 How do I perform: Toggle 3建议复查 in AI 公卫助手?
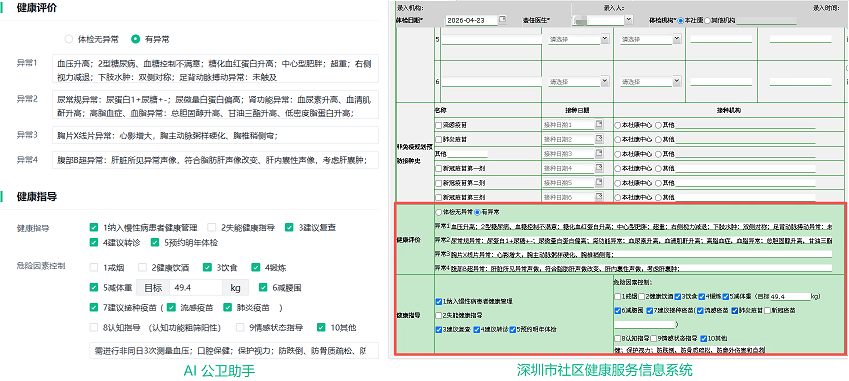coord(289,227)
